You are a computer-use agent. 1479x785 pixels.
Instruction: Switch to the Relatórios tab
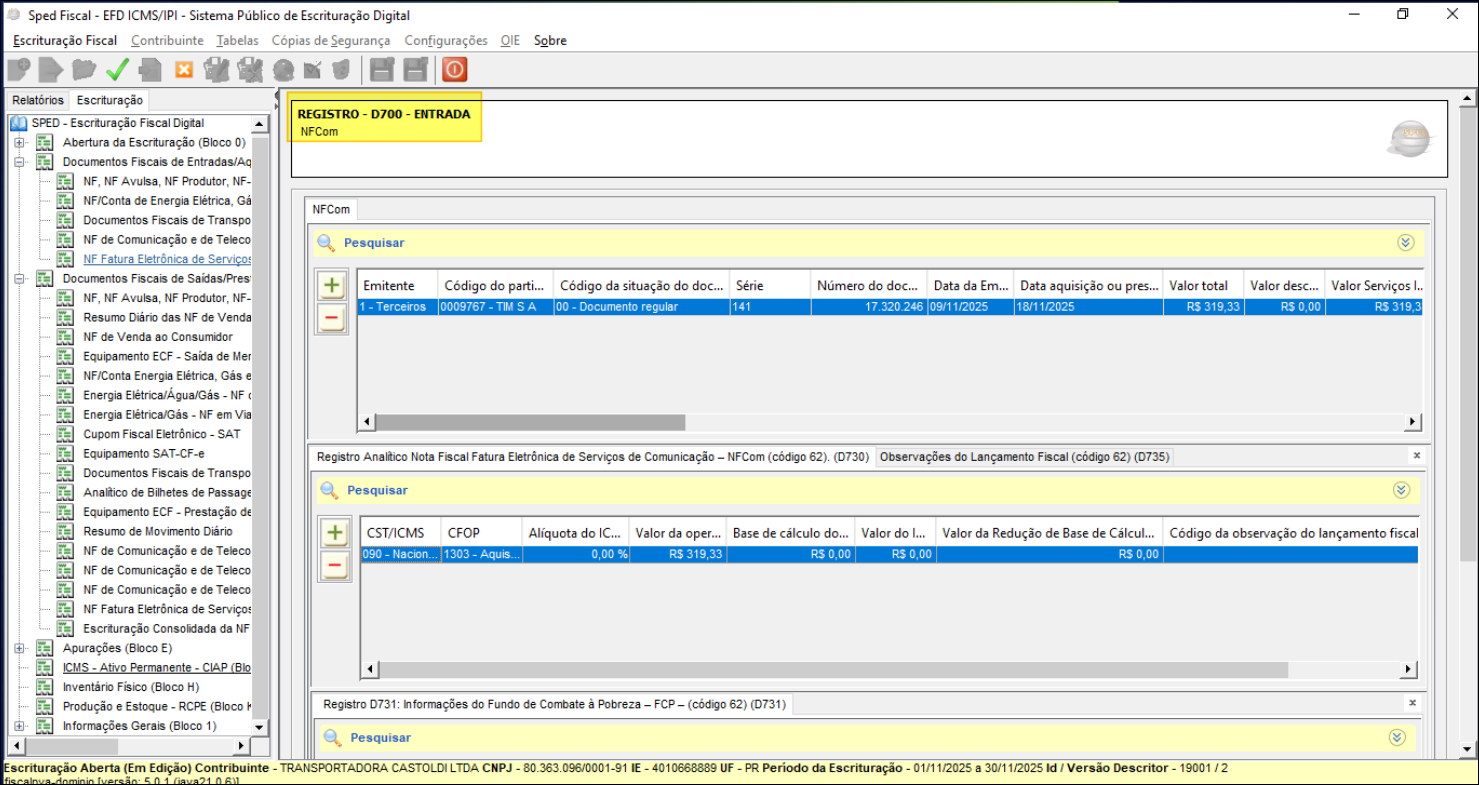tap(38, 101)
